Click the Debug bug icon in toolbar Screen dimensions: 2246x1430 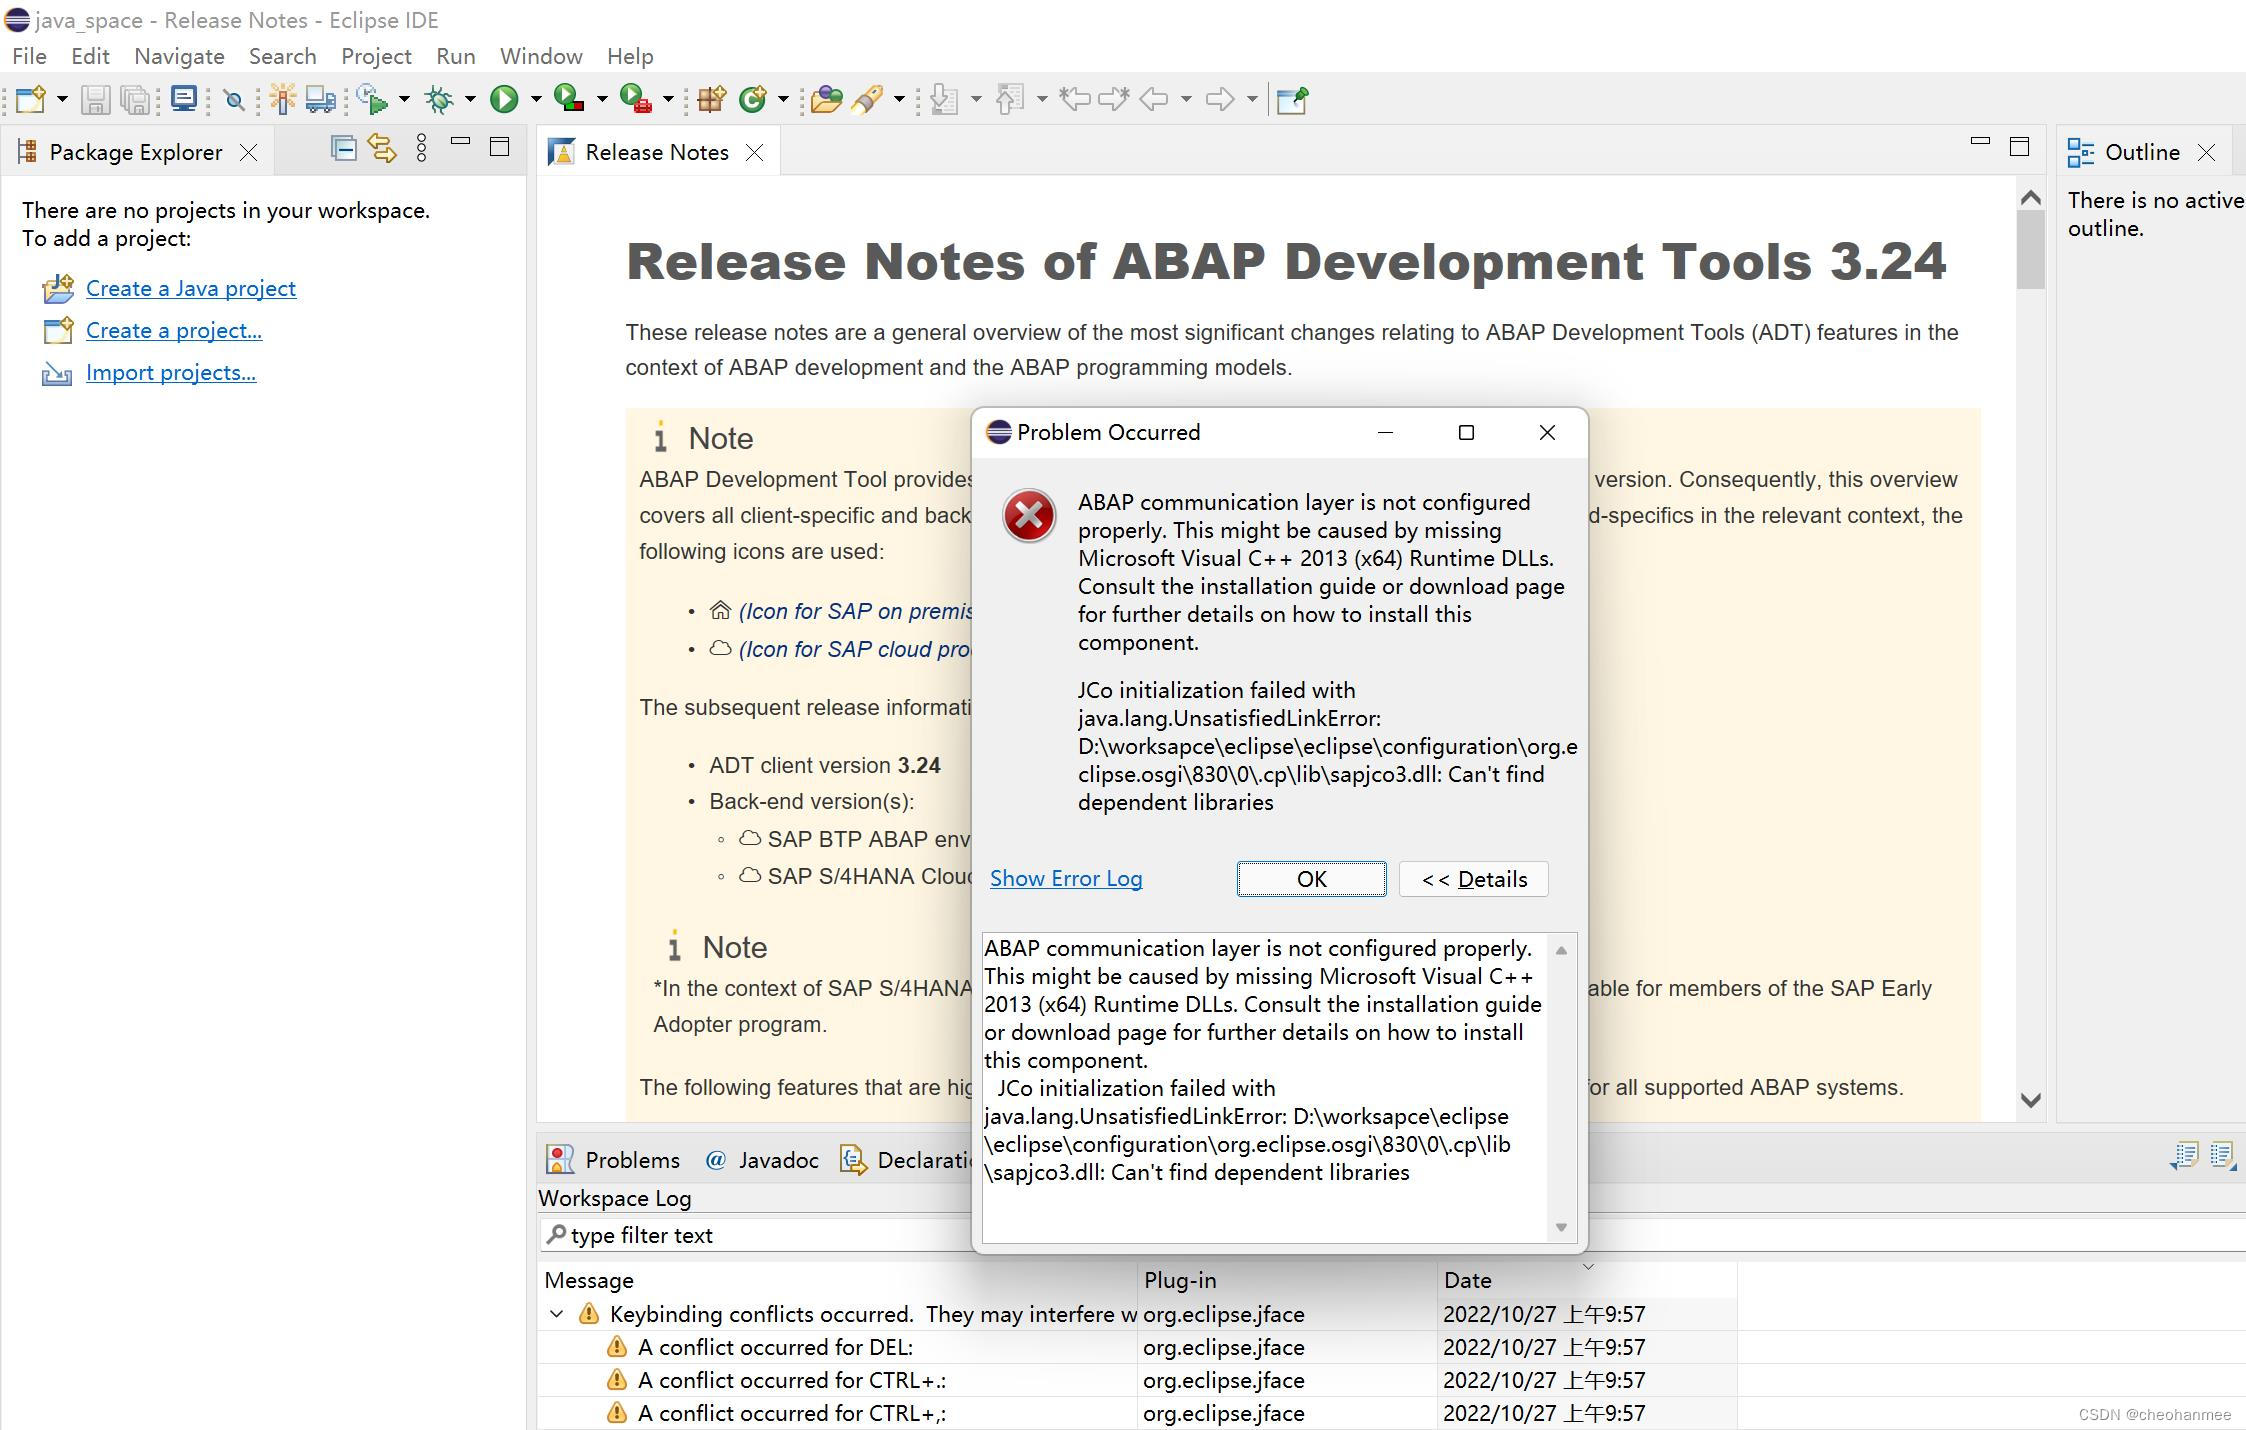pos(439,99)
